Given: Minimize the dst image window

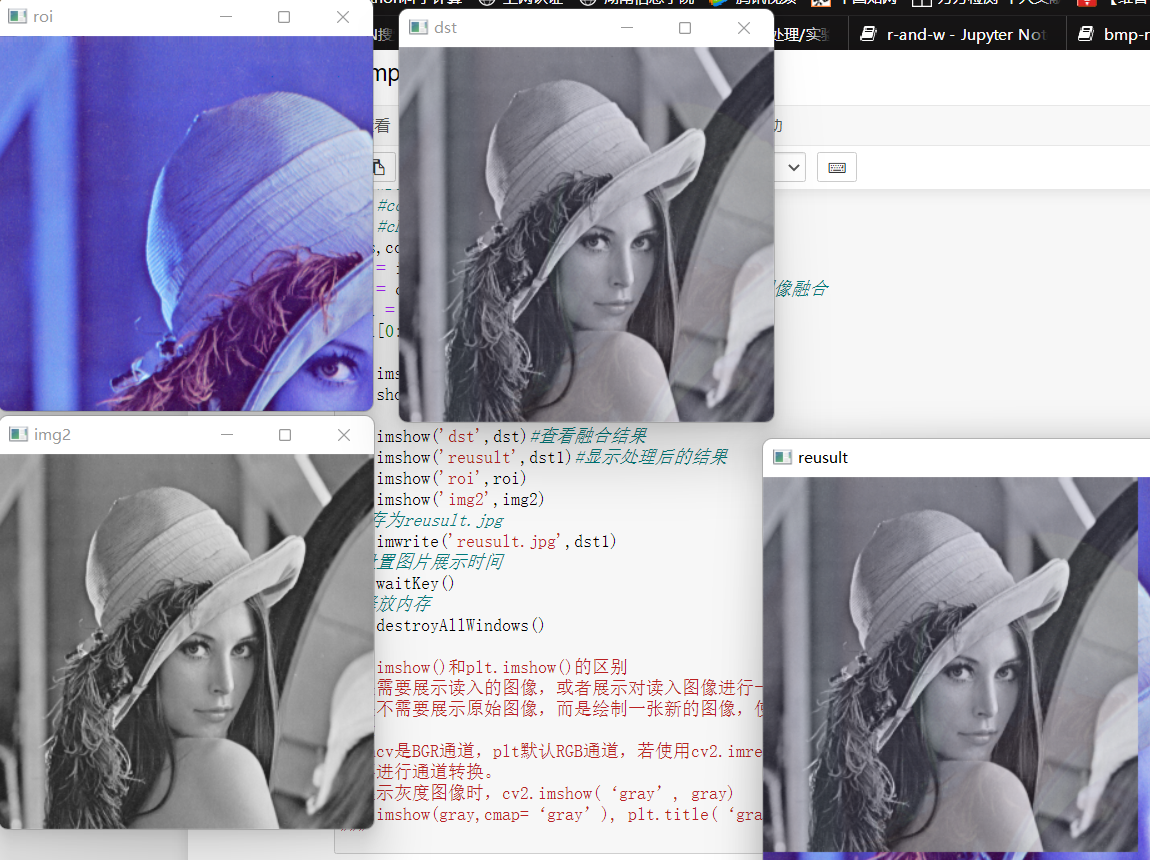Looking at the screenshot, I should click(627, 28).
